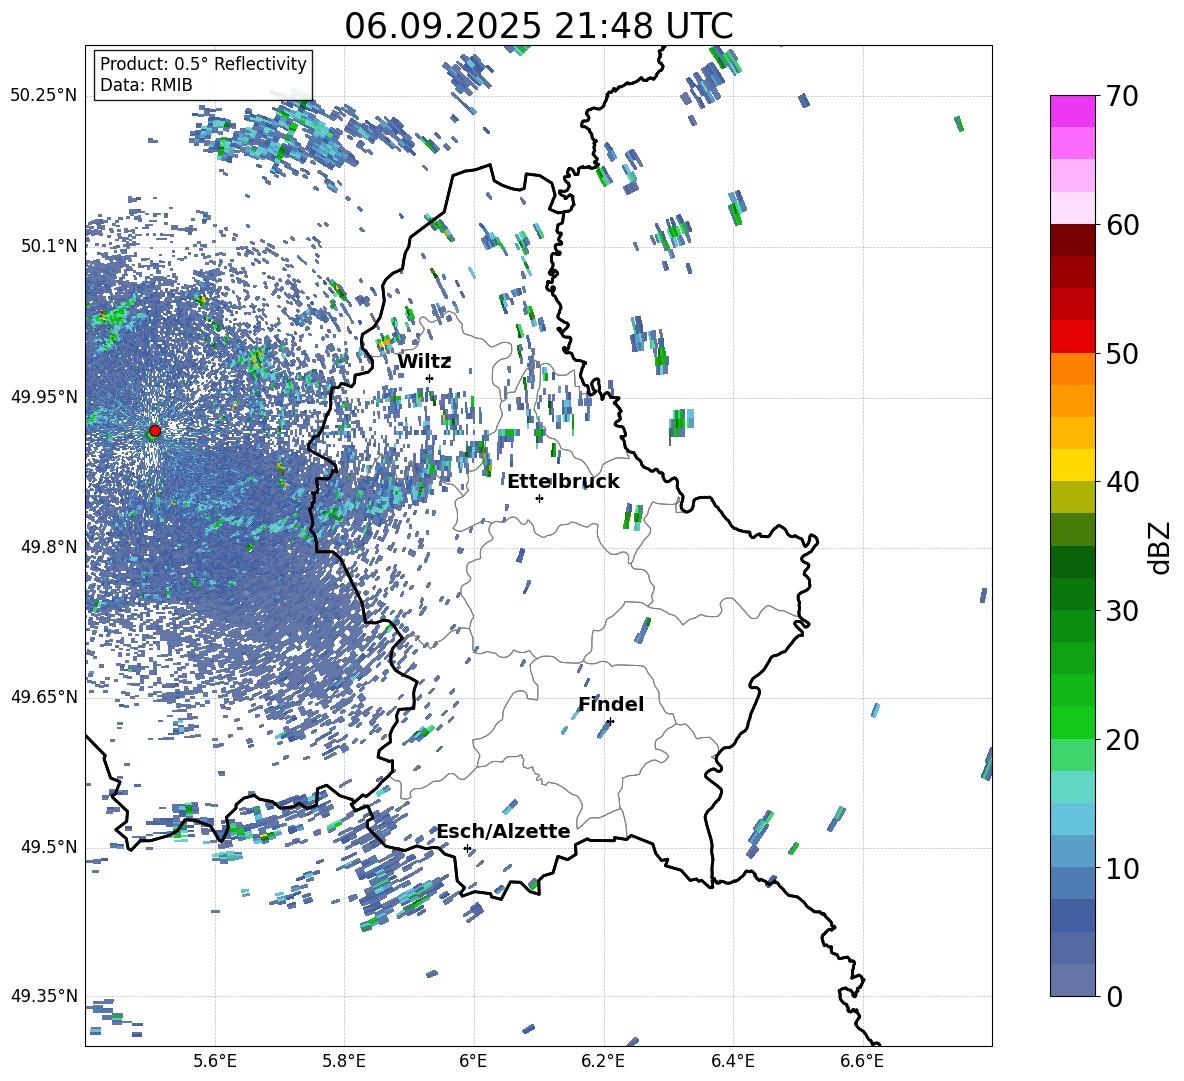Click the Esch/Alzette station cross marker
Image resolution: width=1184 pixels, height=1081 pixels.
click(467, 848)
